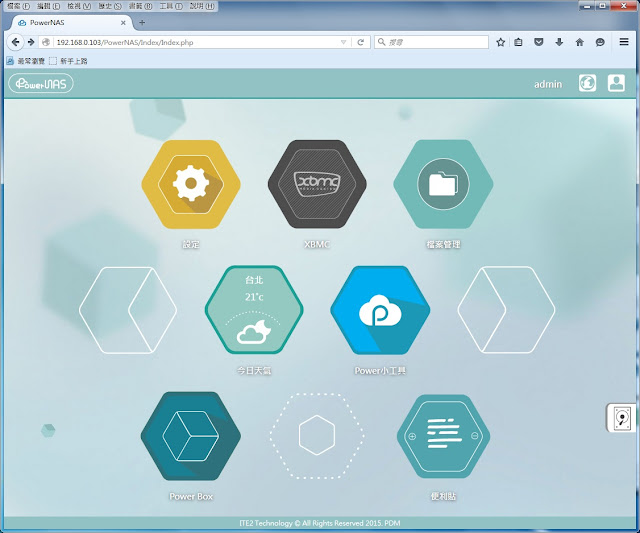Click the 檔案管理 text label
640x533 pixels.
click(x=443, y=244)
